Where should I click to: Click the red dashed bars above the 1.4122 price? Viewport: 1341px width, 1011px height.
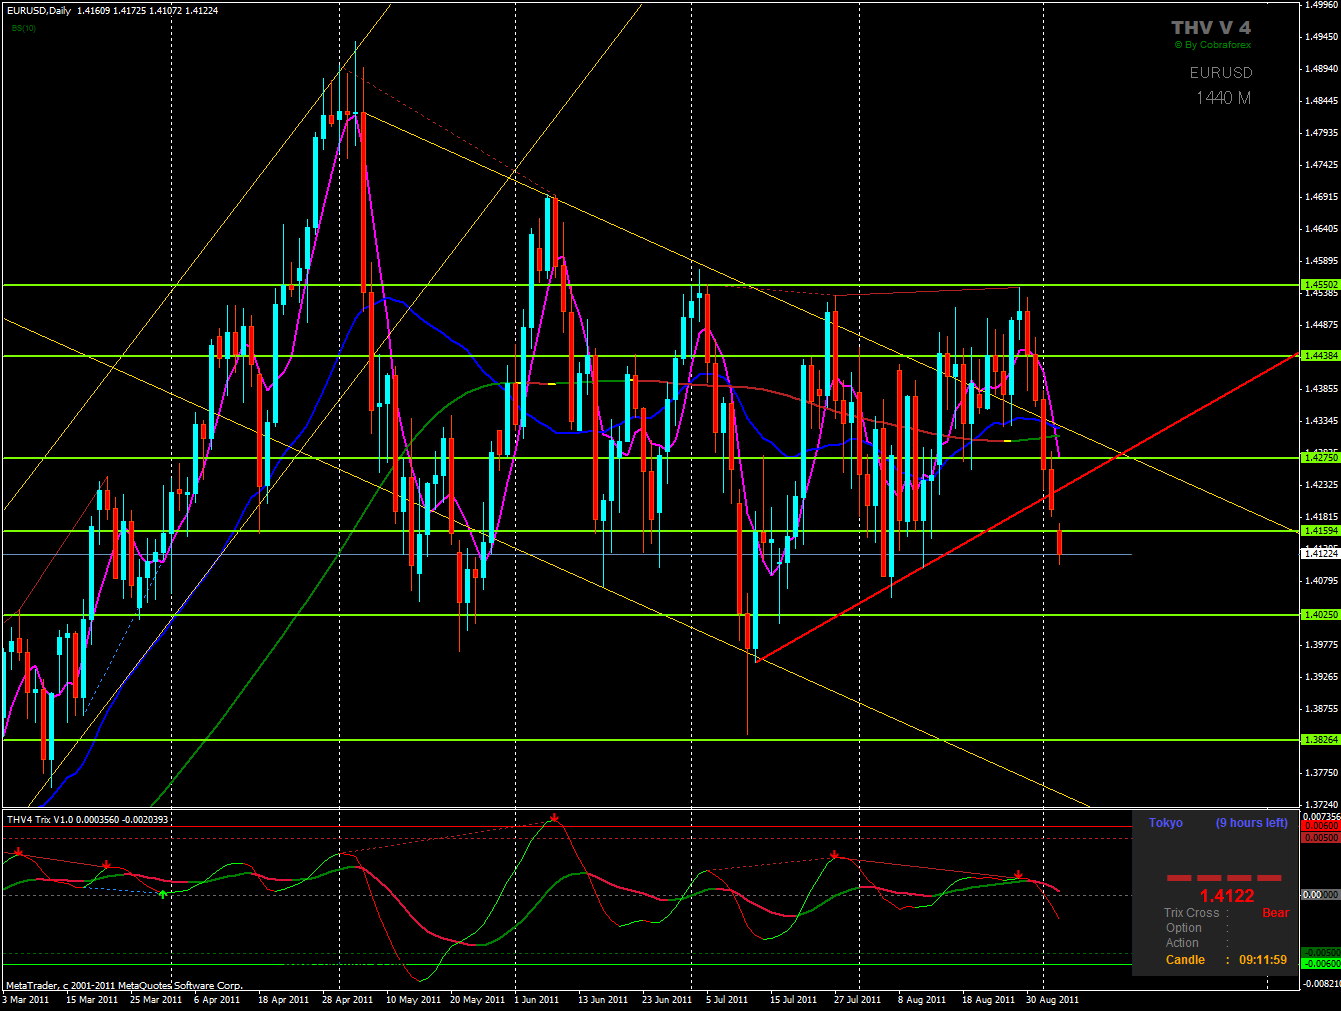click(x=1224, y=878)
